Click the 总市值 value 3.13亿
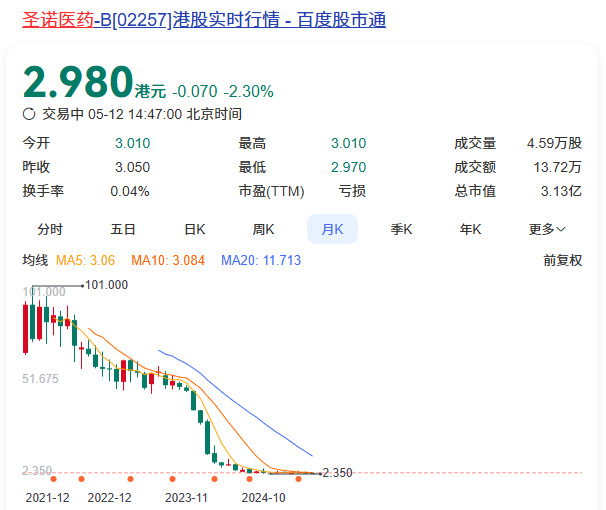 561,191
